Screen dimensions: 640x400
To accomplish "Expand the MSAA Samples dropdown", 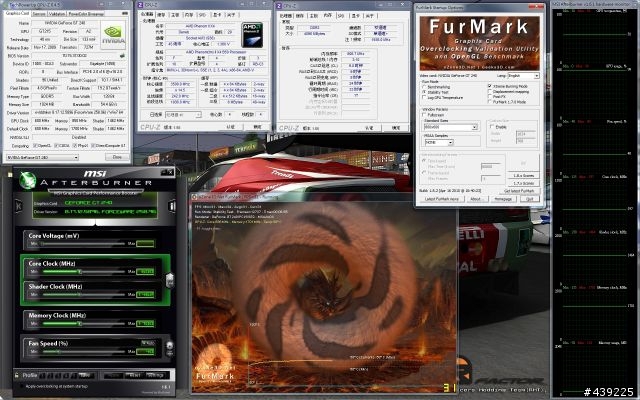I will 439,142.
